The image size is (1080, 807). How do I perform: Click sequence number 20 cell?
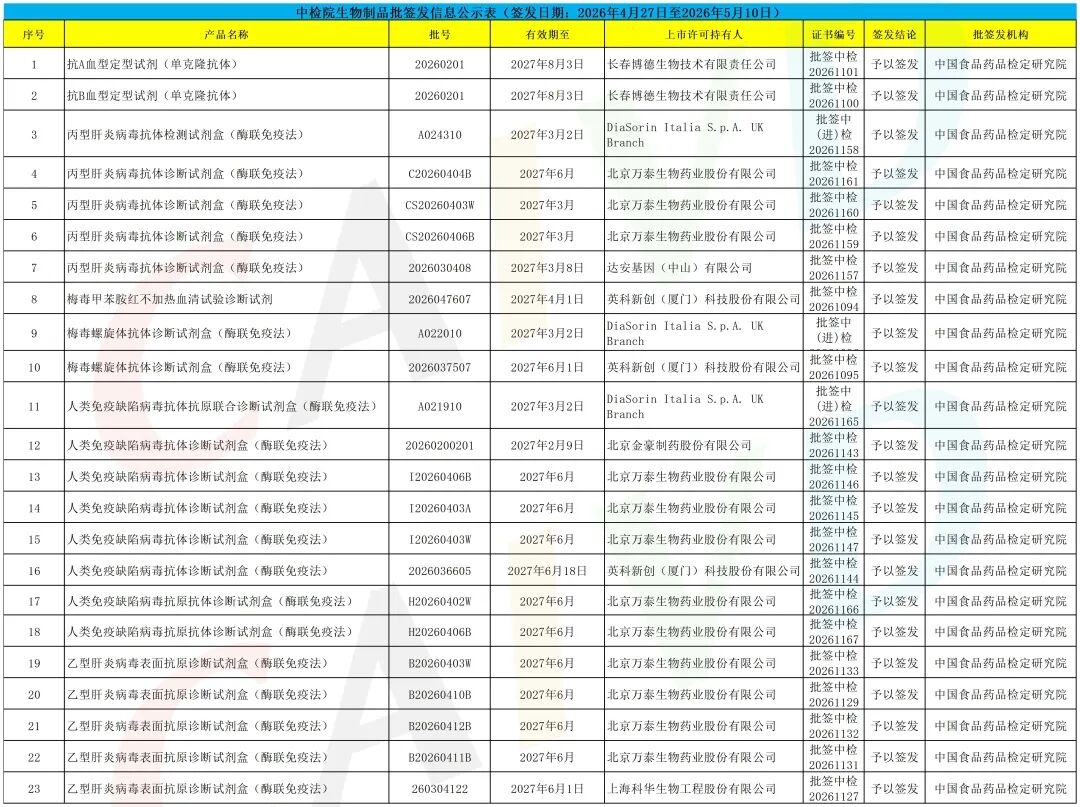34,695
